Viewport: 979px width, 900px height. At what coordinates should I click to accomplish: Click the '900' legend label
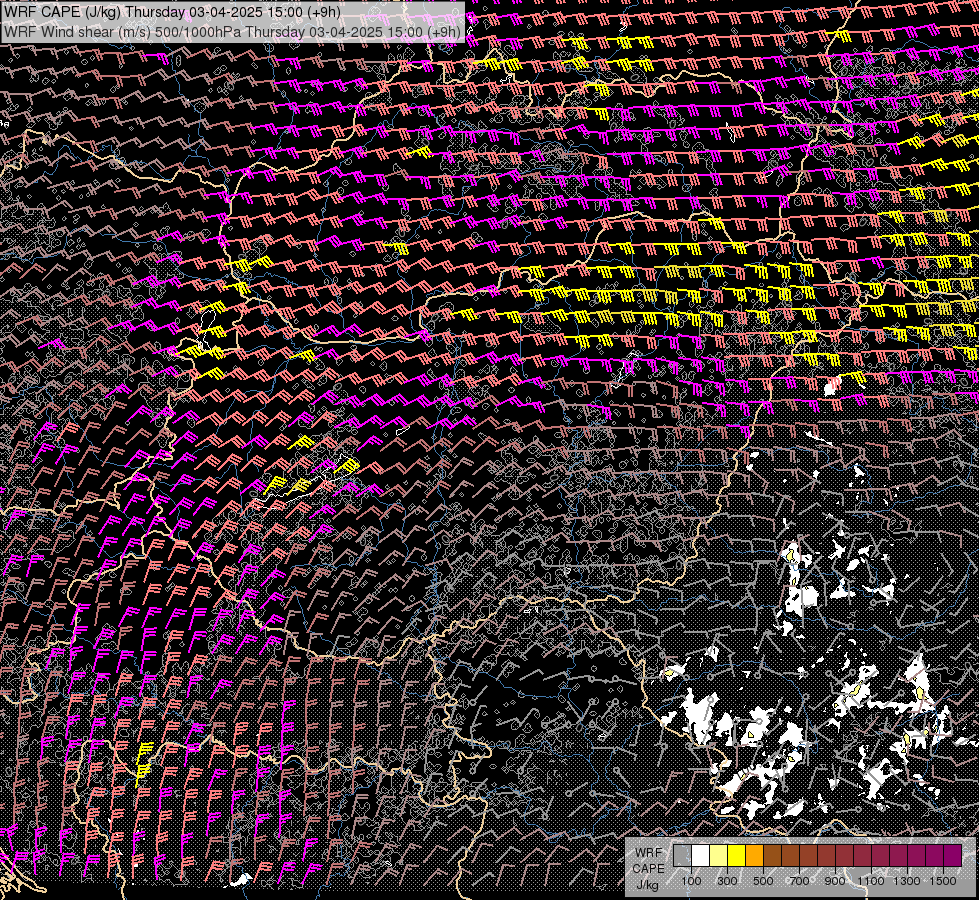[x=835, y=881]
